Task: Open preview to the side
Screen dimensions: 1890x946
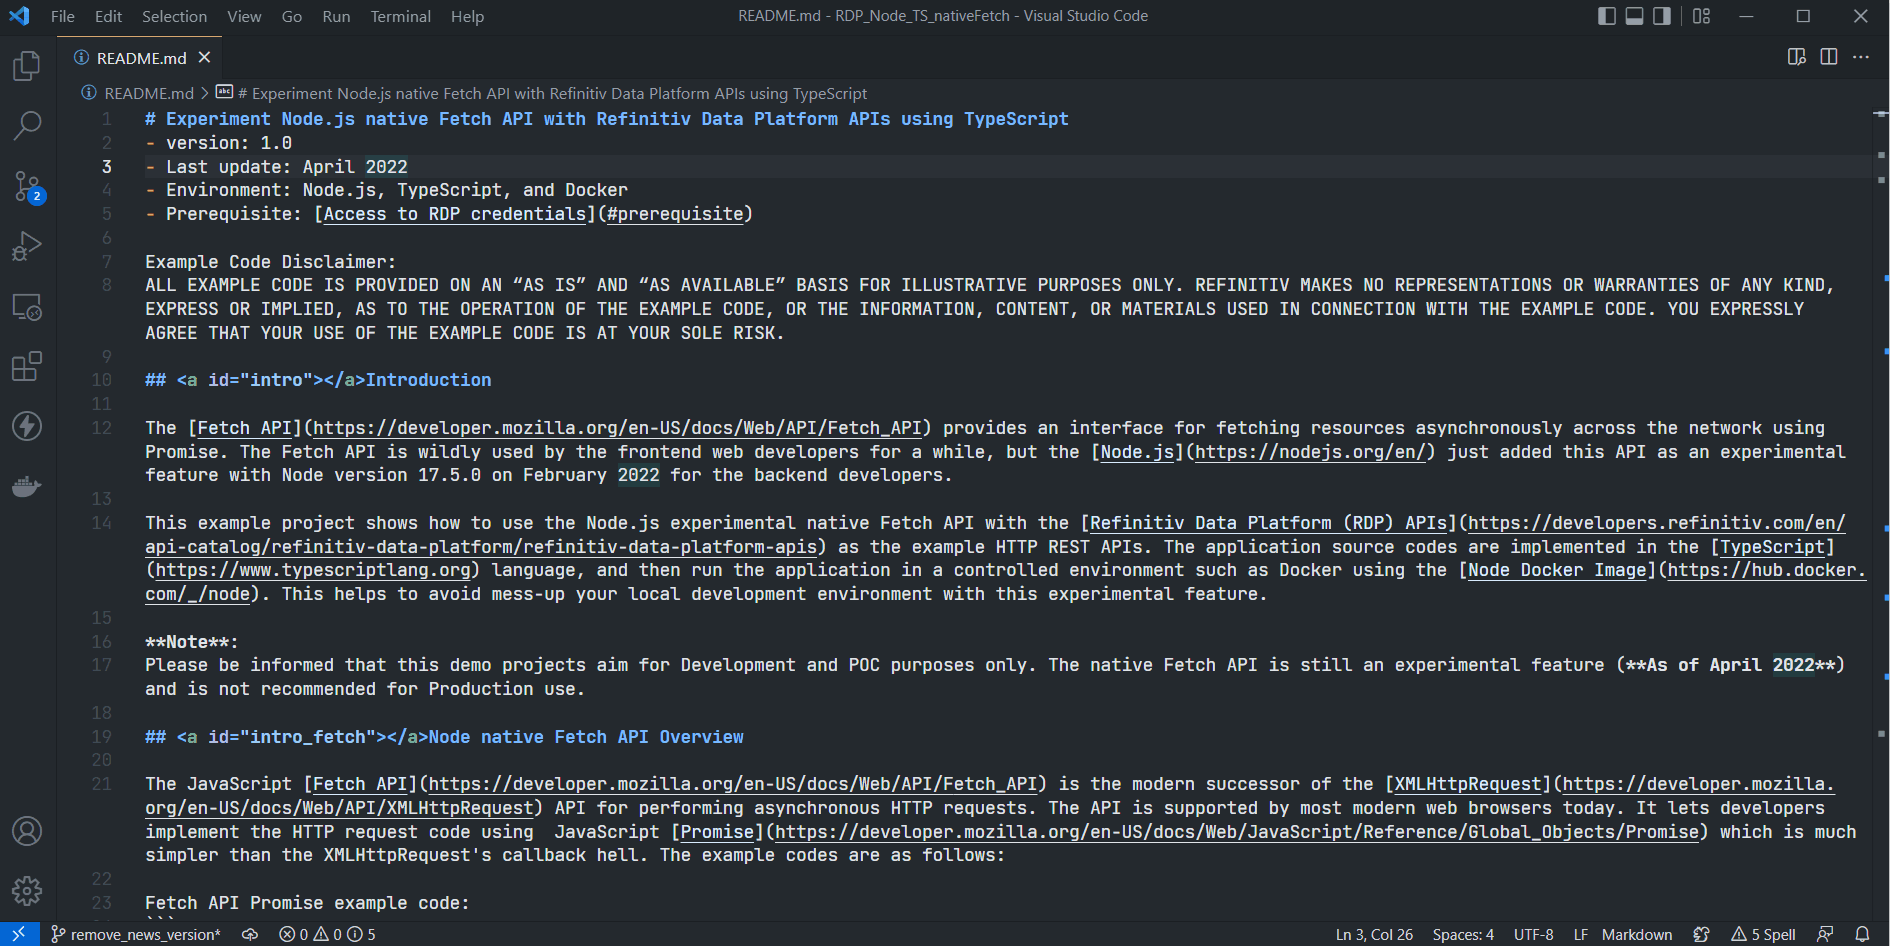Action: (1797, 57)
